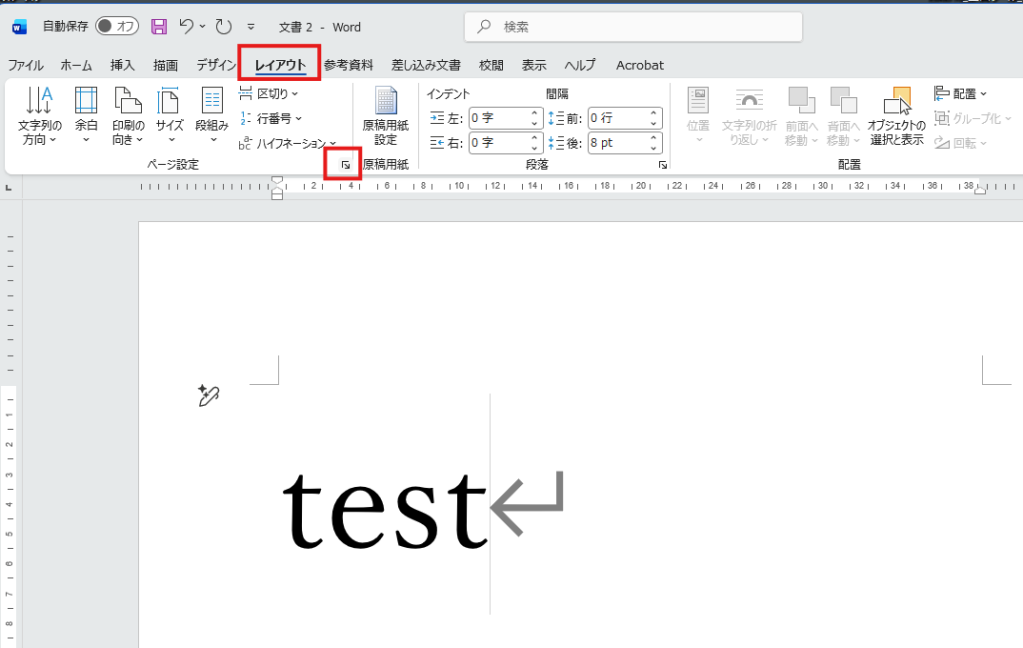Open the 段組み columns tool
1023x648 pixels.
(x=211, y=115)
